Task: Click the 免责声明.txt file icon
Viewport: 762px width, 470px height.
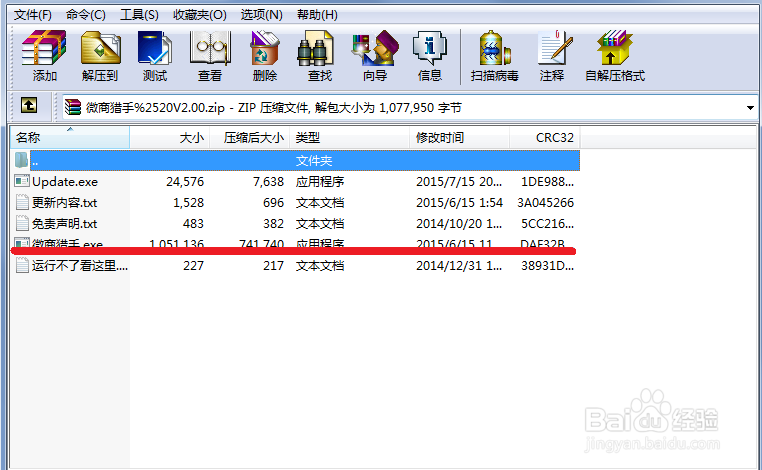Action: pos(22,223)
